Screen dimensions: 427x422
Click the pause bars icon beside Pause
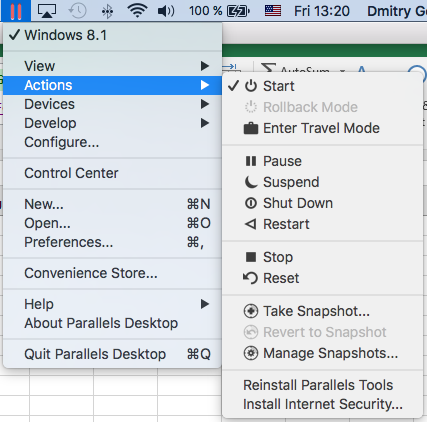coord(251,161)
